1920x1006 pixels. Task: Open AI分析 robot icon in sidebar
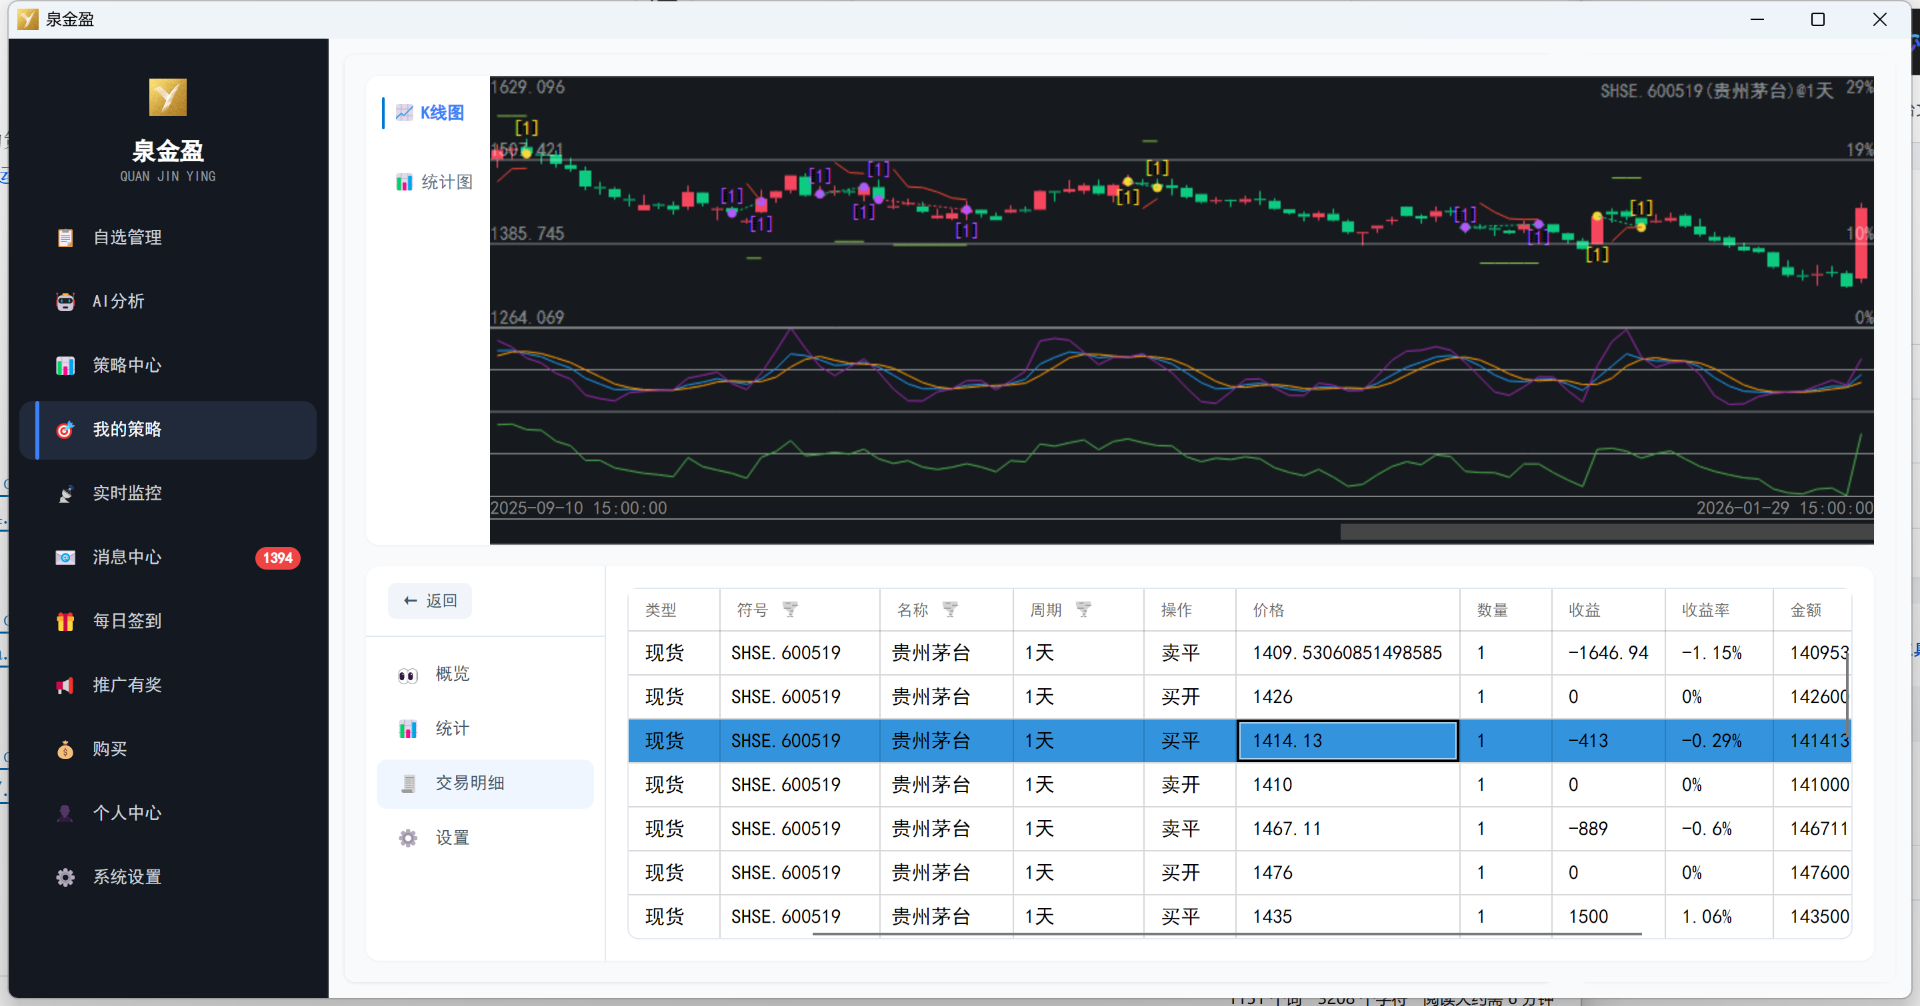[66, 302]
